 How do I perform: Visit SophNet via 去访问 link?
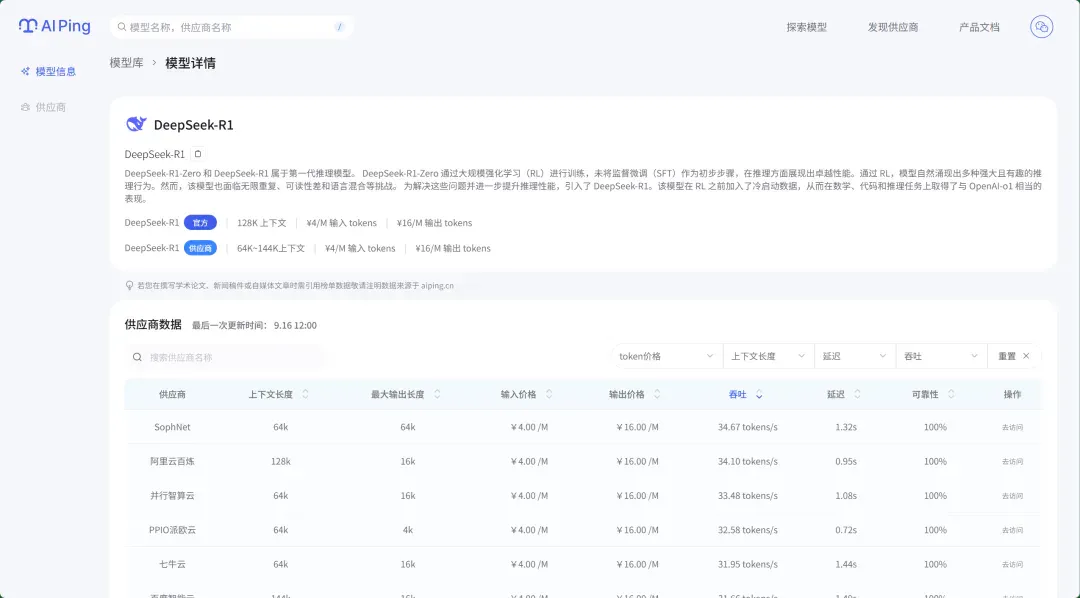coord(1012,427)
